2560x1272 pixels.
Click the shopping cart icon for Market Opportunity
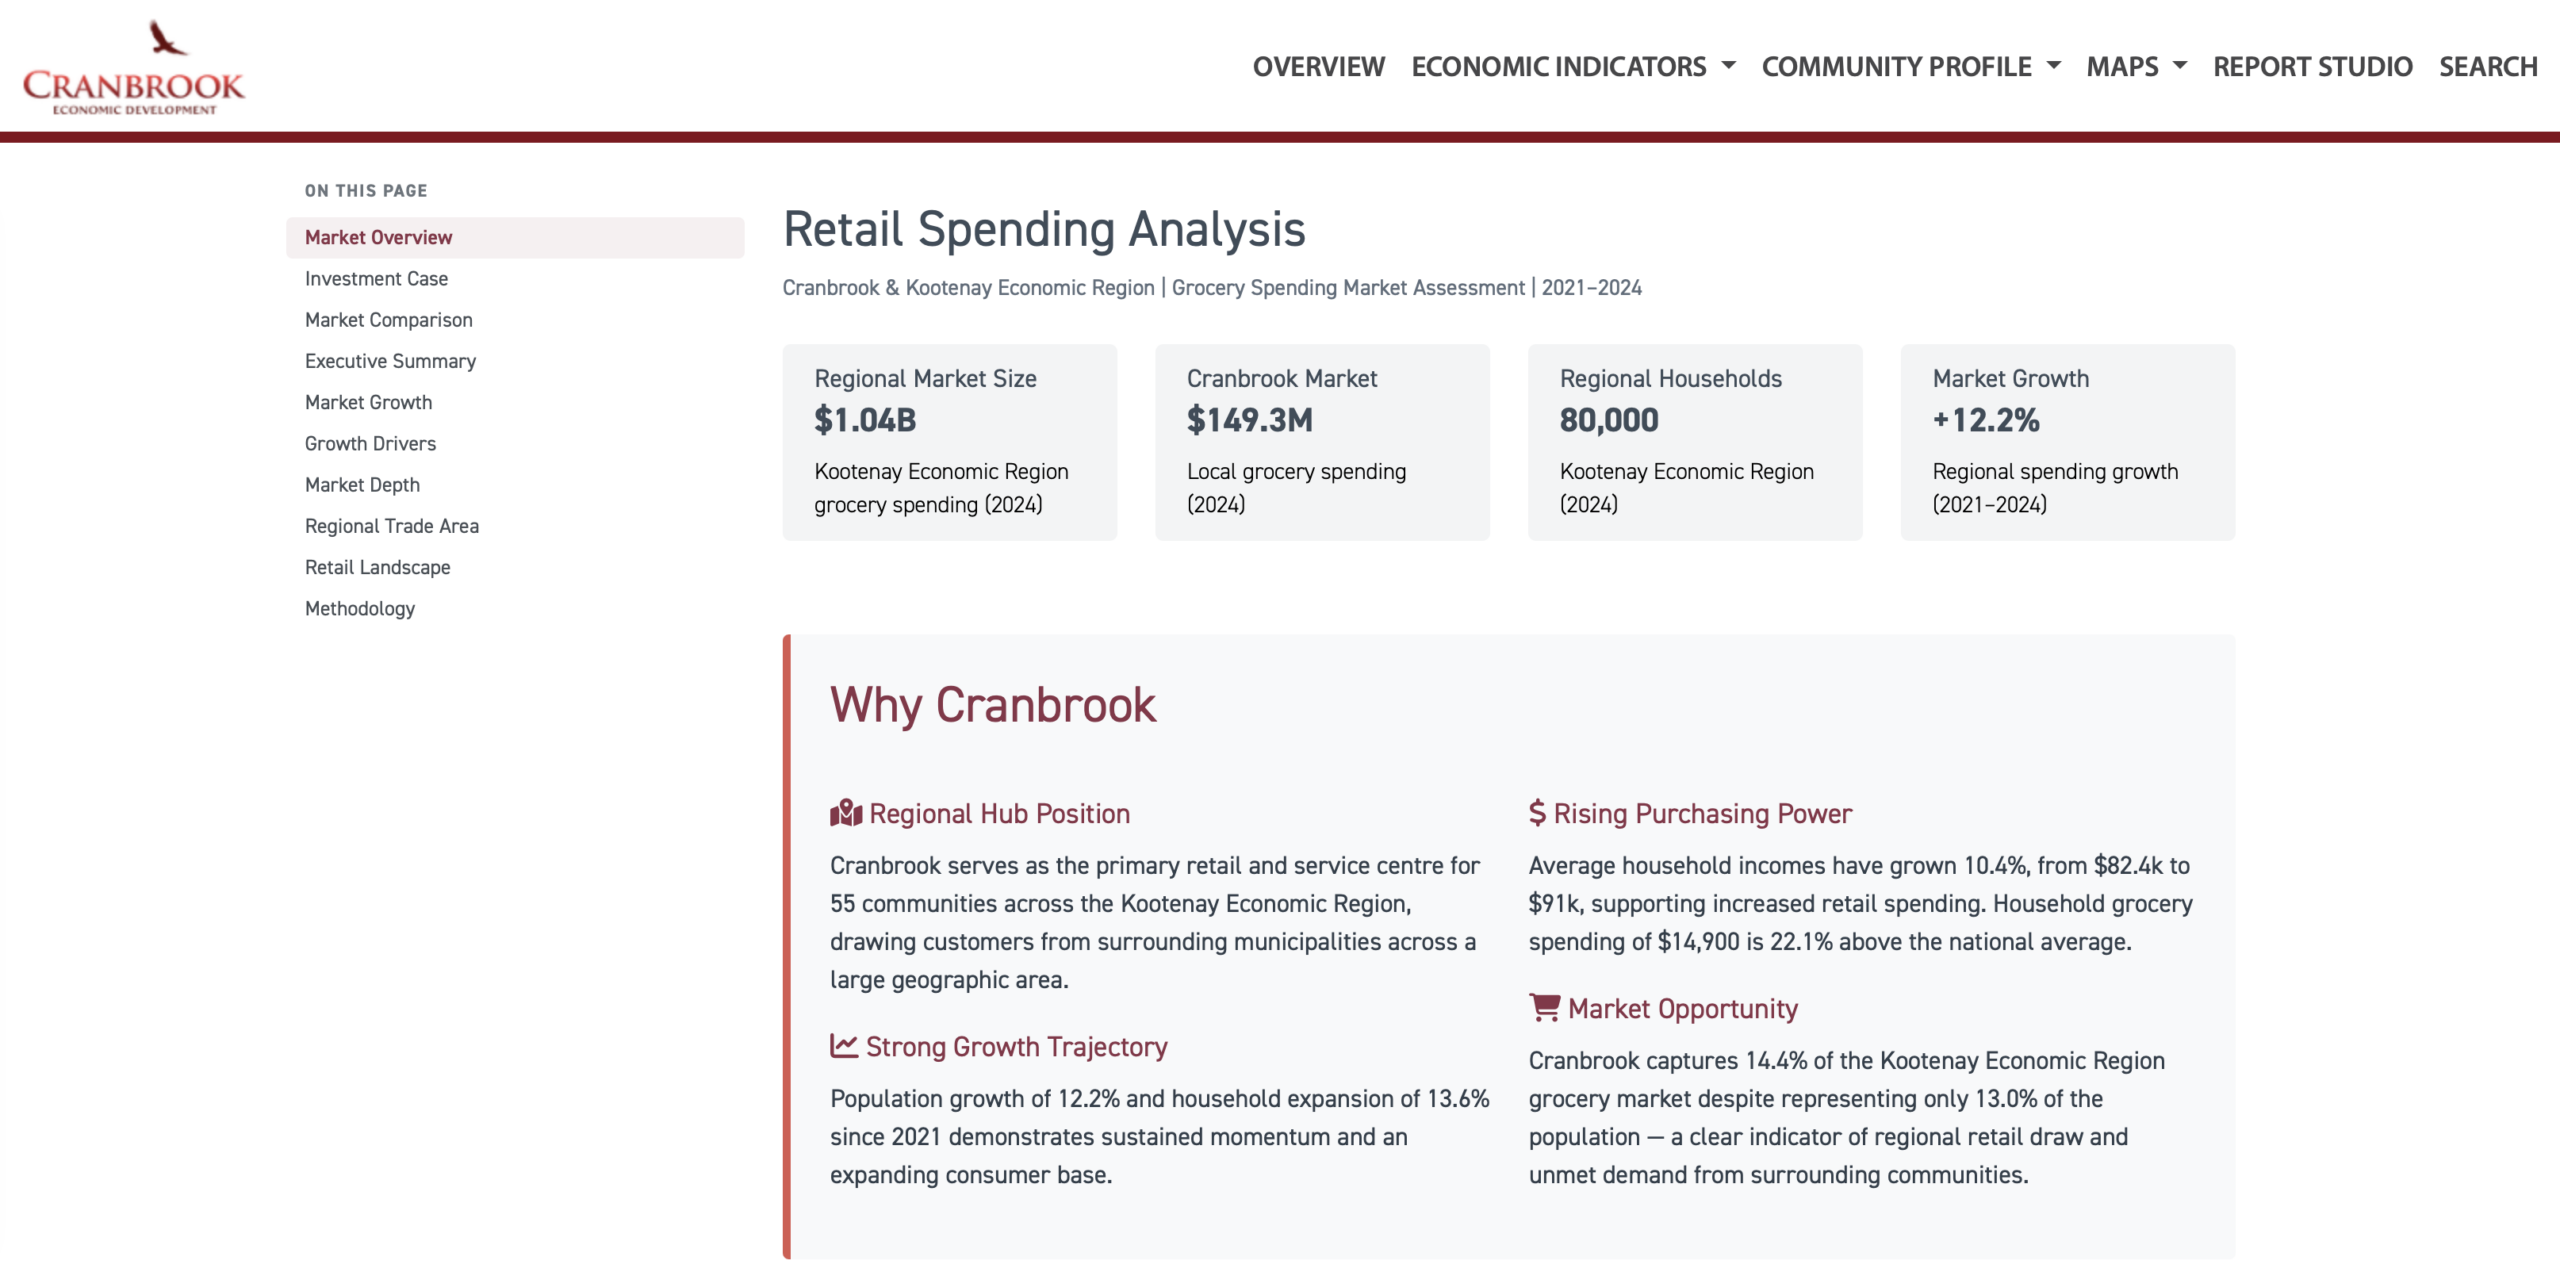click(x=1544, y=1007)
